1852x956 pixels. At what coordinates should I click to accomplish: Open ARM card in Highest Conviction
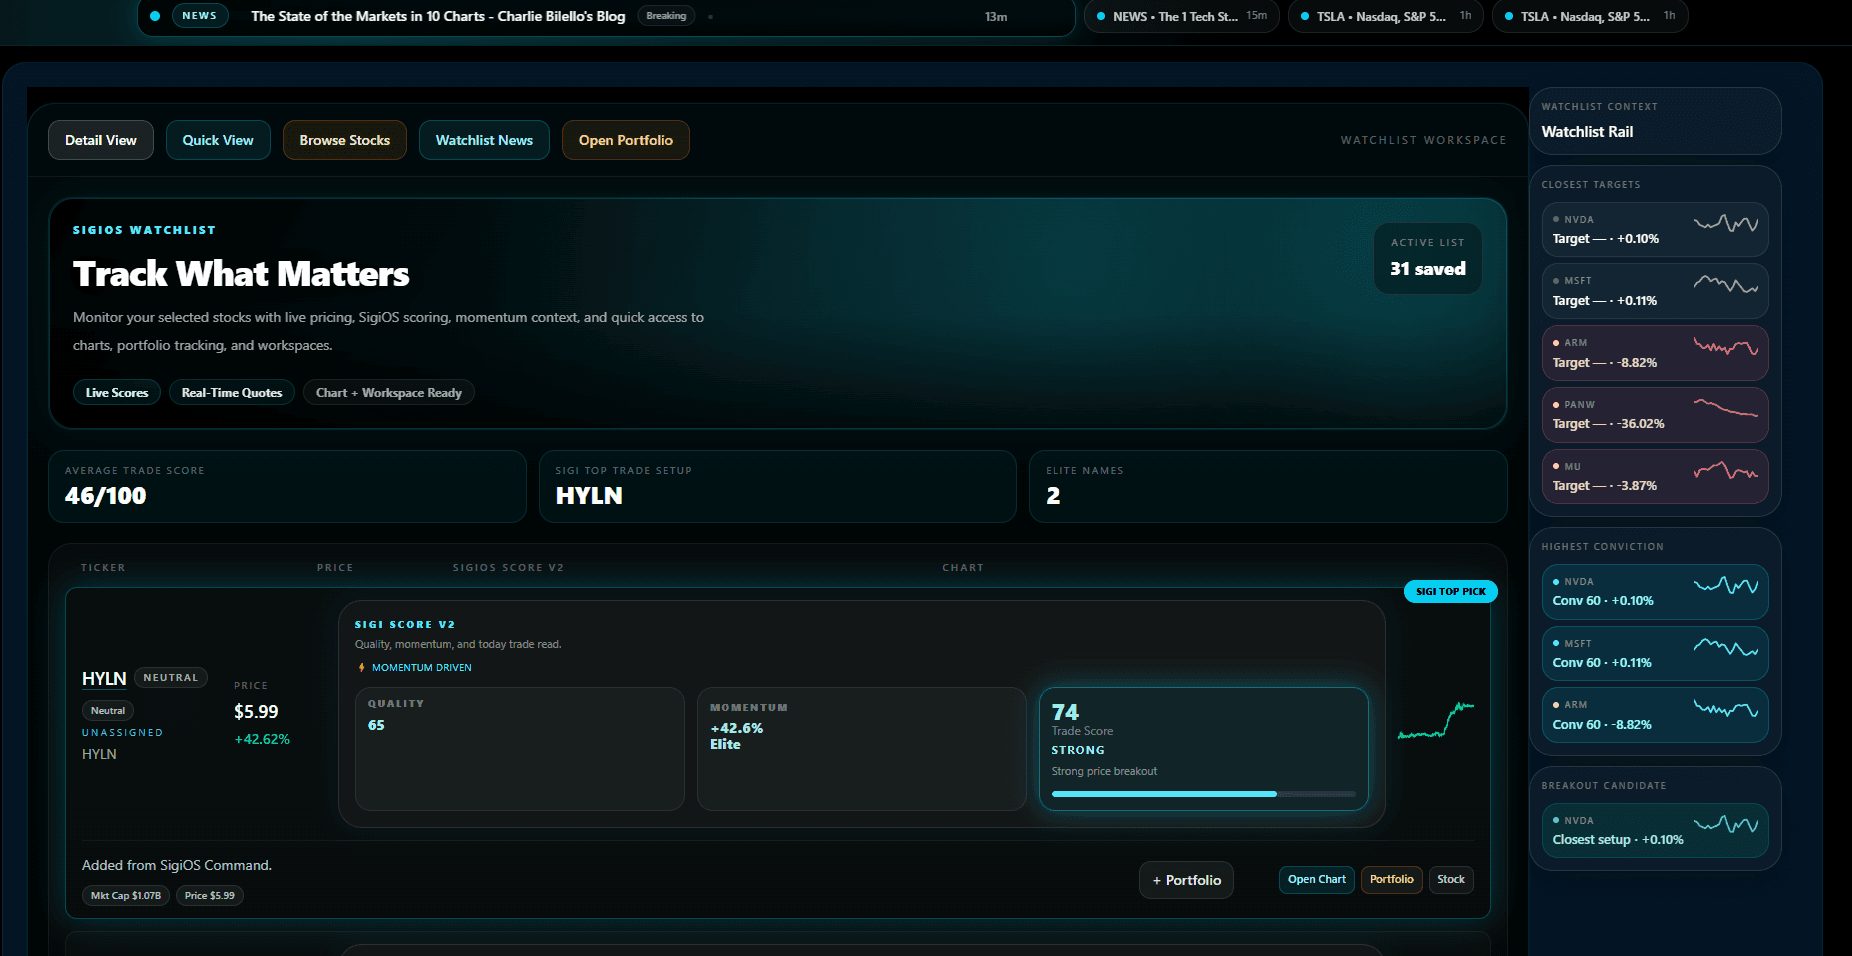[1655, 715]
